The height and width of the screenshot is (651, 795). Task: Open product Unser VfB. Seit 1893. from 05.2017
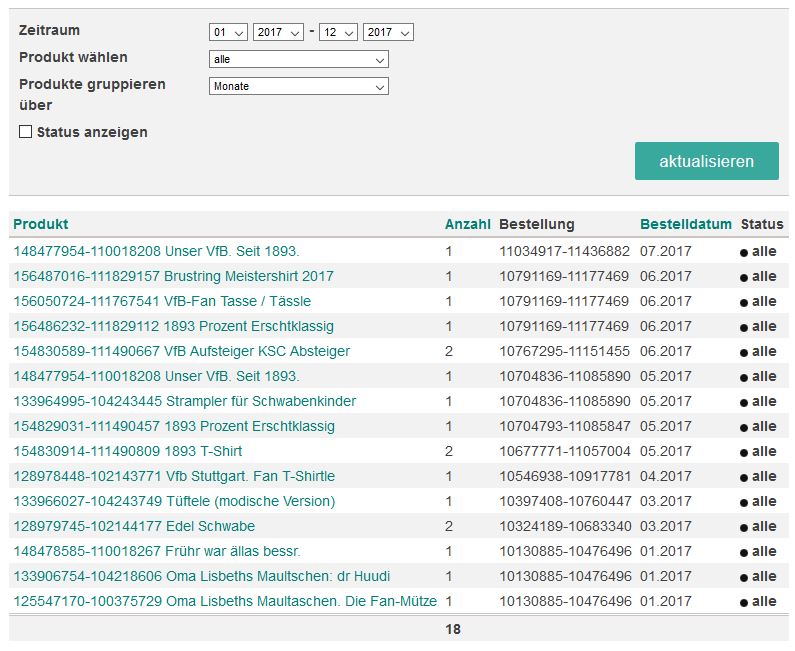pyautogui.click(x=156, y=376)
